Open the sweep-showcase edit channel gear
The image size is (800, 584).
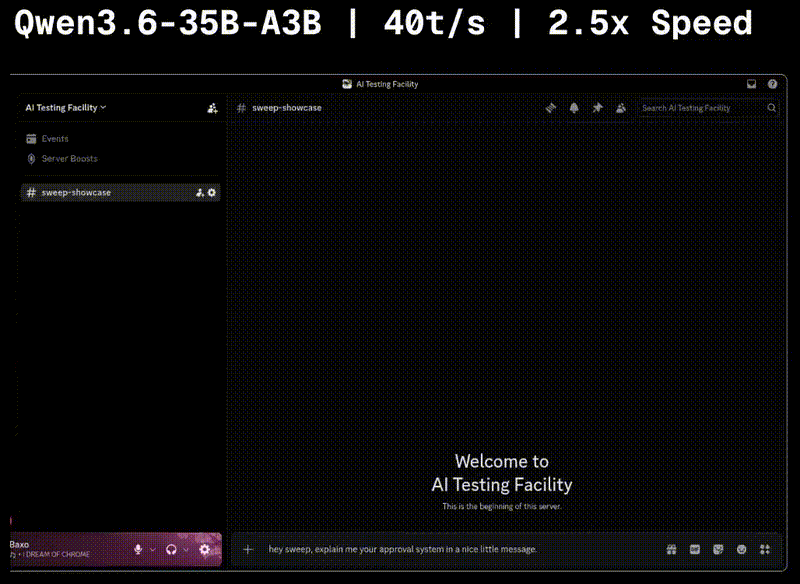[x=212, y=193]
